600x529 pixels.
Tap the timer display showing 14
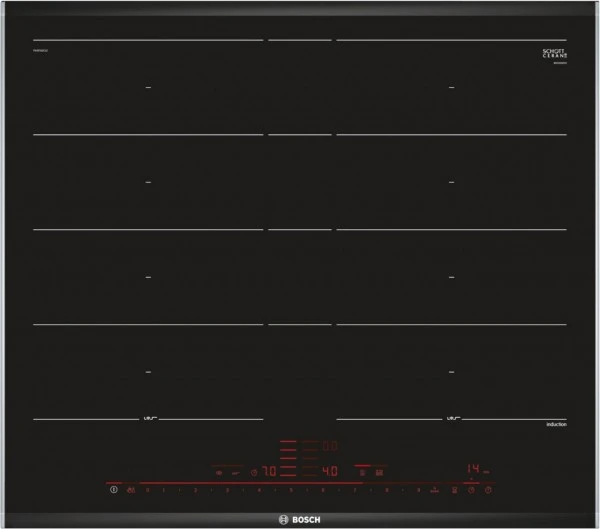473,469
